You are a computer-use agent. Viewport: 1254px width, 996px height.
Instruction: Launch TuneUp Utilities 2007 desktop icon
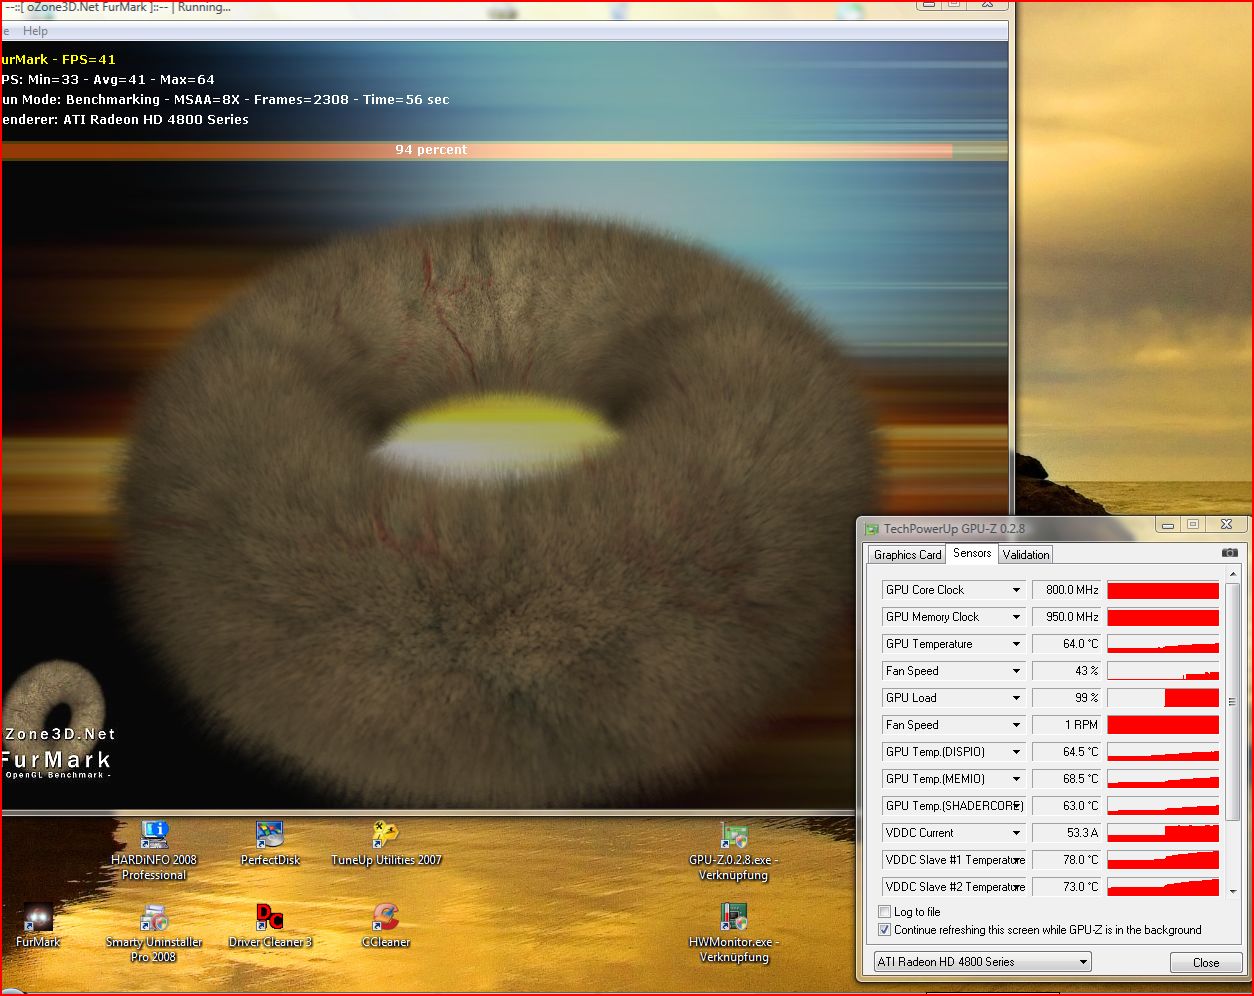click(x=386, y=843)
